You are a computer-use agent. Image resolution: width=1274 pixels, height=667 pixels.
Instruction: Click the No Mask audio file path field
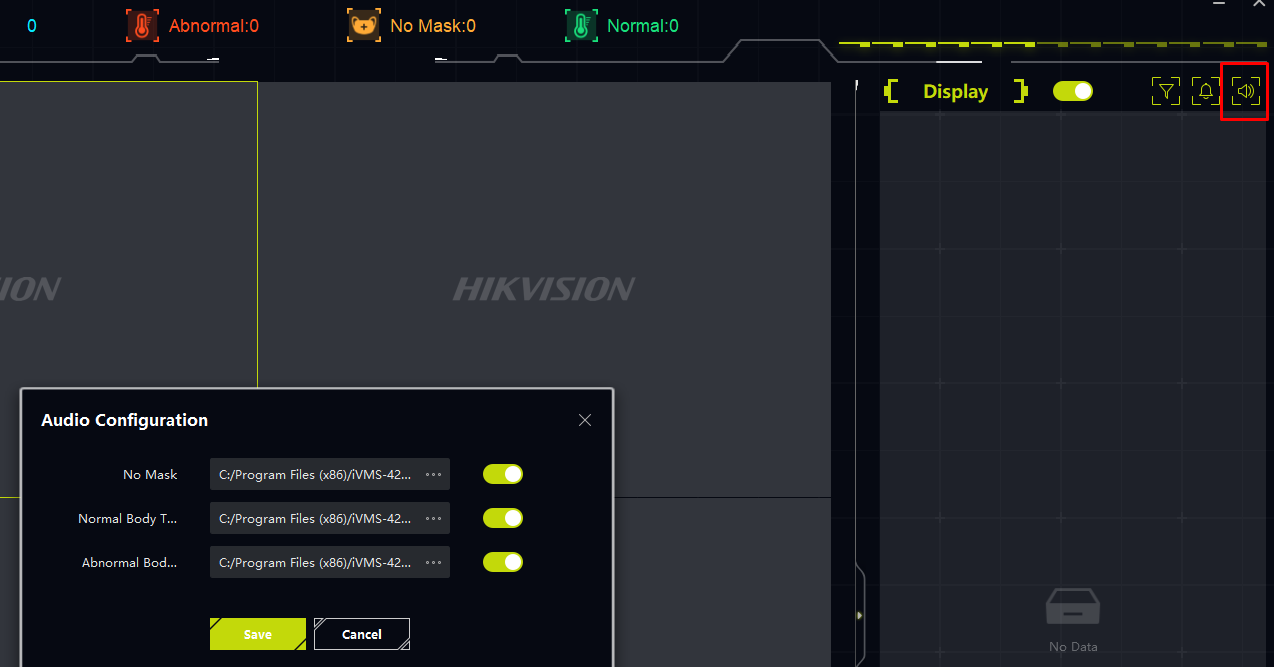click(330, 474)
